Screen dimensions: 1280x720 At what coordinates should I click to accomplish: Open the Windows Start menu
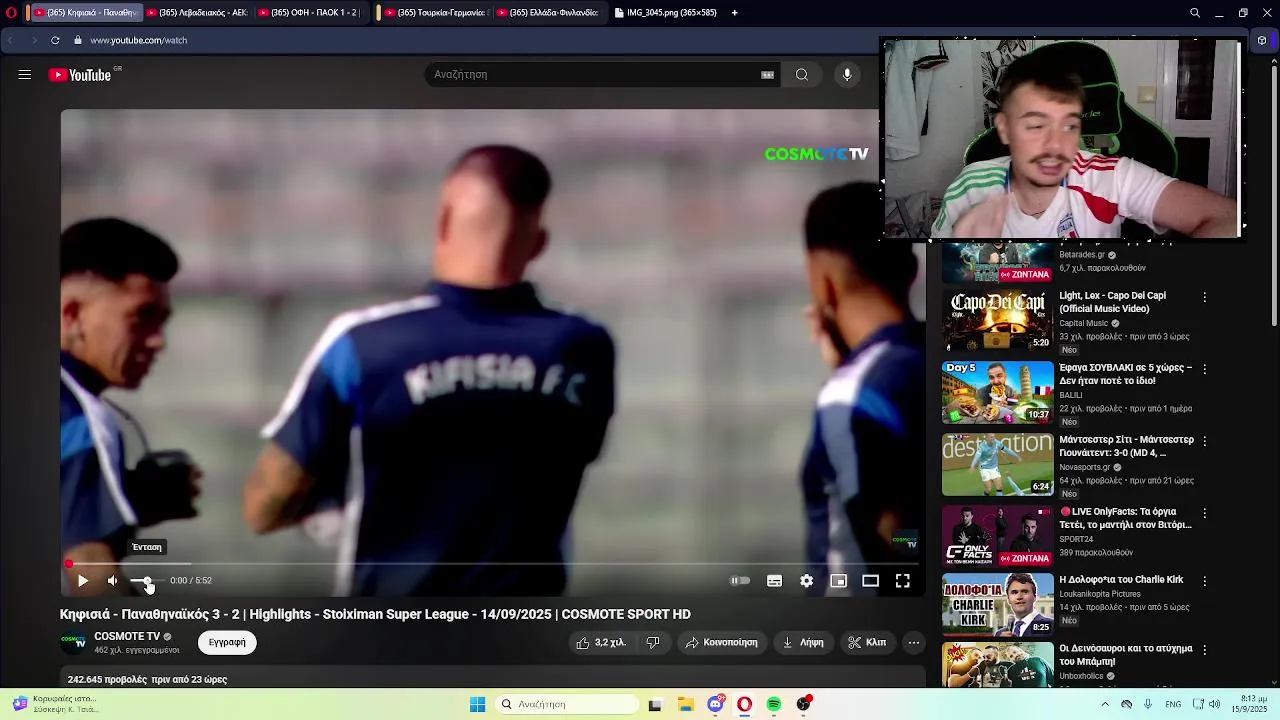coord(477,704)
